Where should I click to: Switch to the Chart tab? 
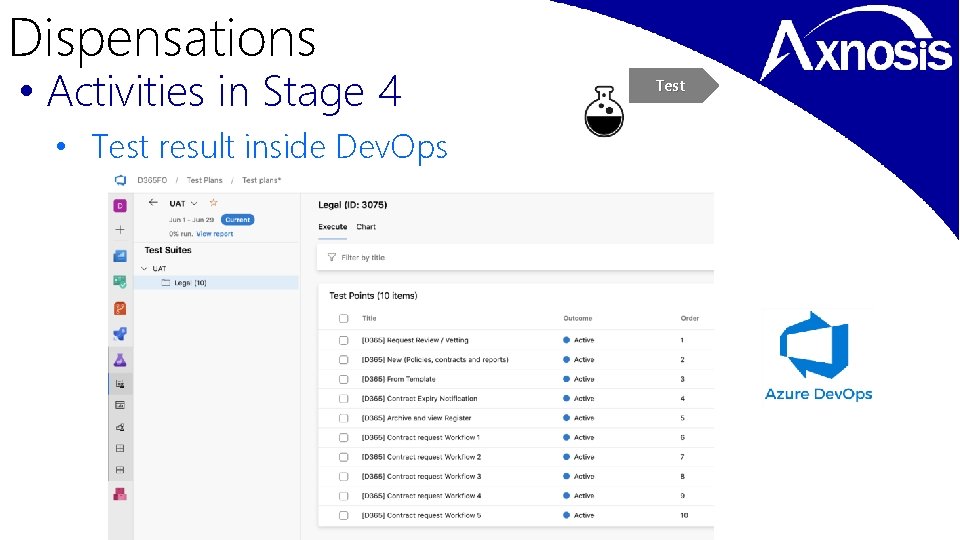tap(366, 227)
